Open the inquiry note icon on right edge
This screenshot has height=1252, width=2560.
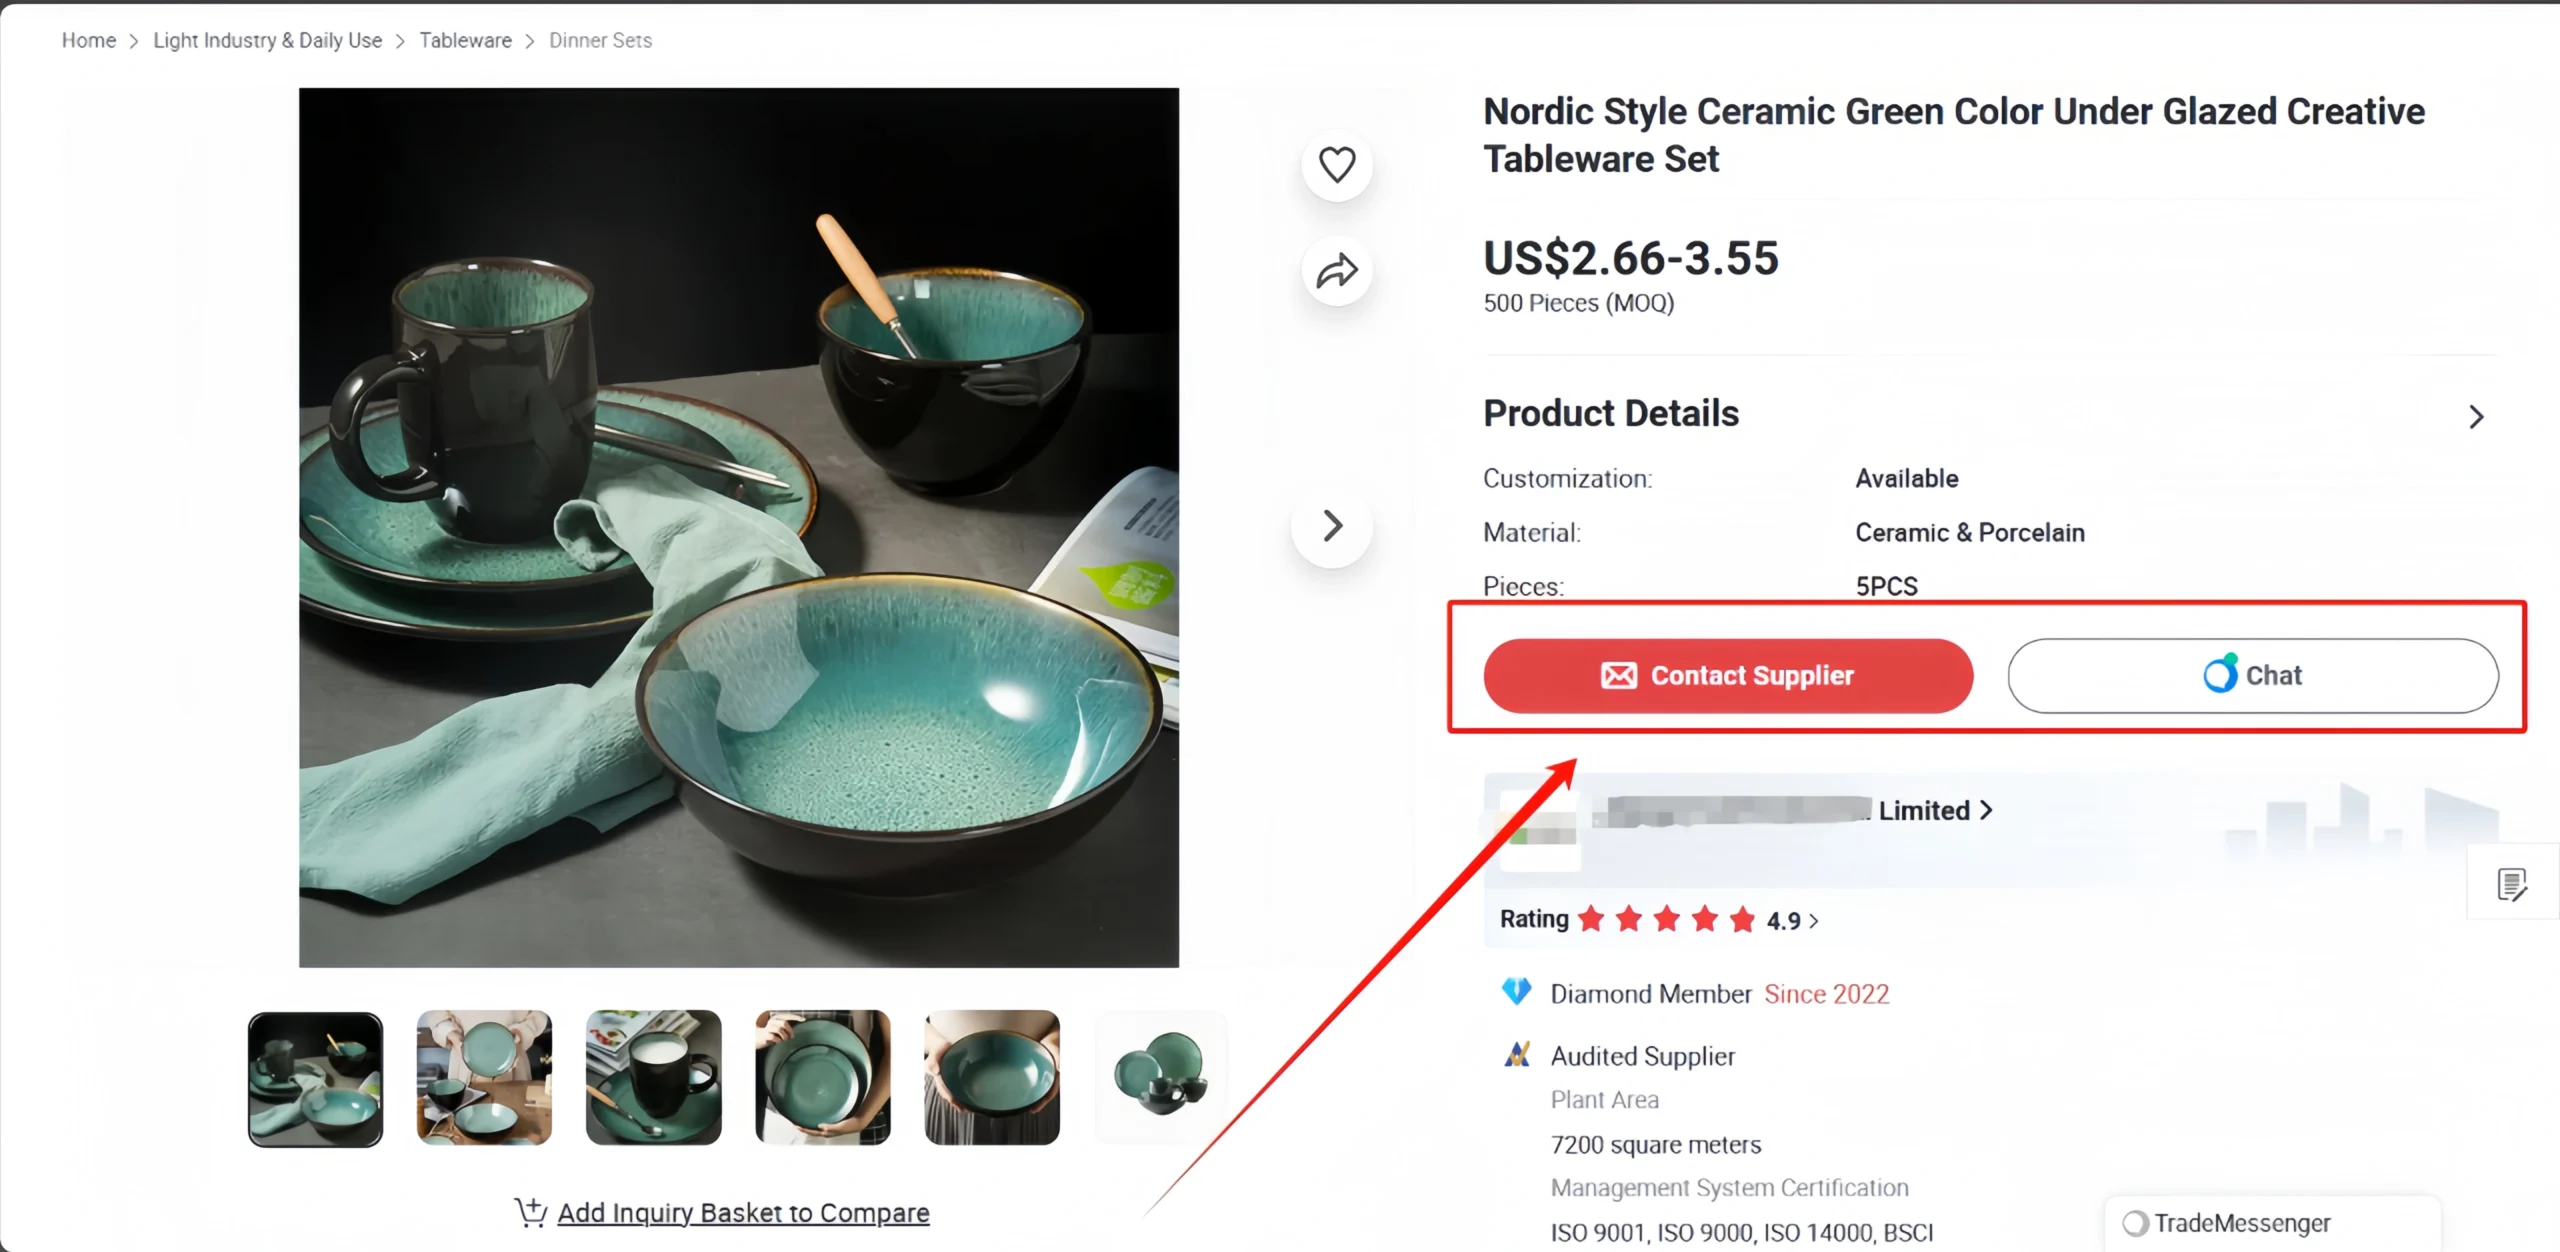2512,884
